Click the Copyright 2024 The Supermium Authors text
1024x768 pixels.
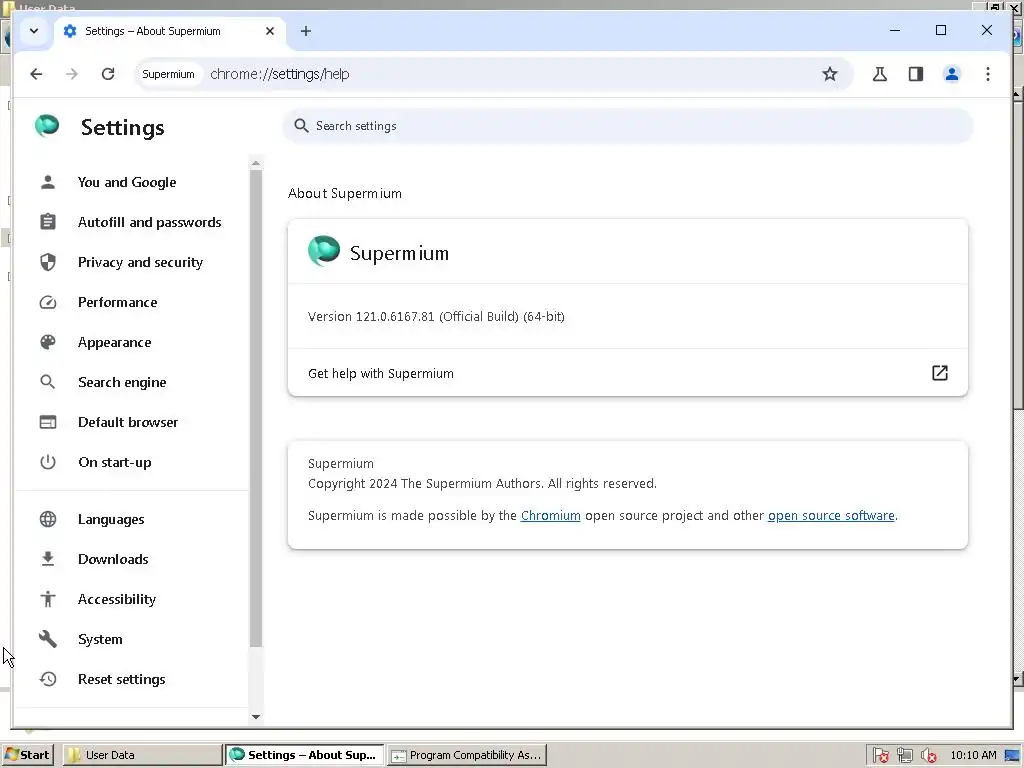(482, 484)
